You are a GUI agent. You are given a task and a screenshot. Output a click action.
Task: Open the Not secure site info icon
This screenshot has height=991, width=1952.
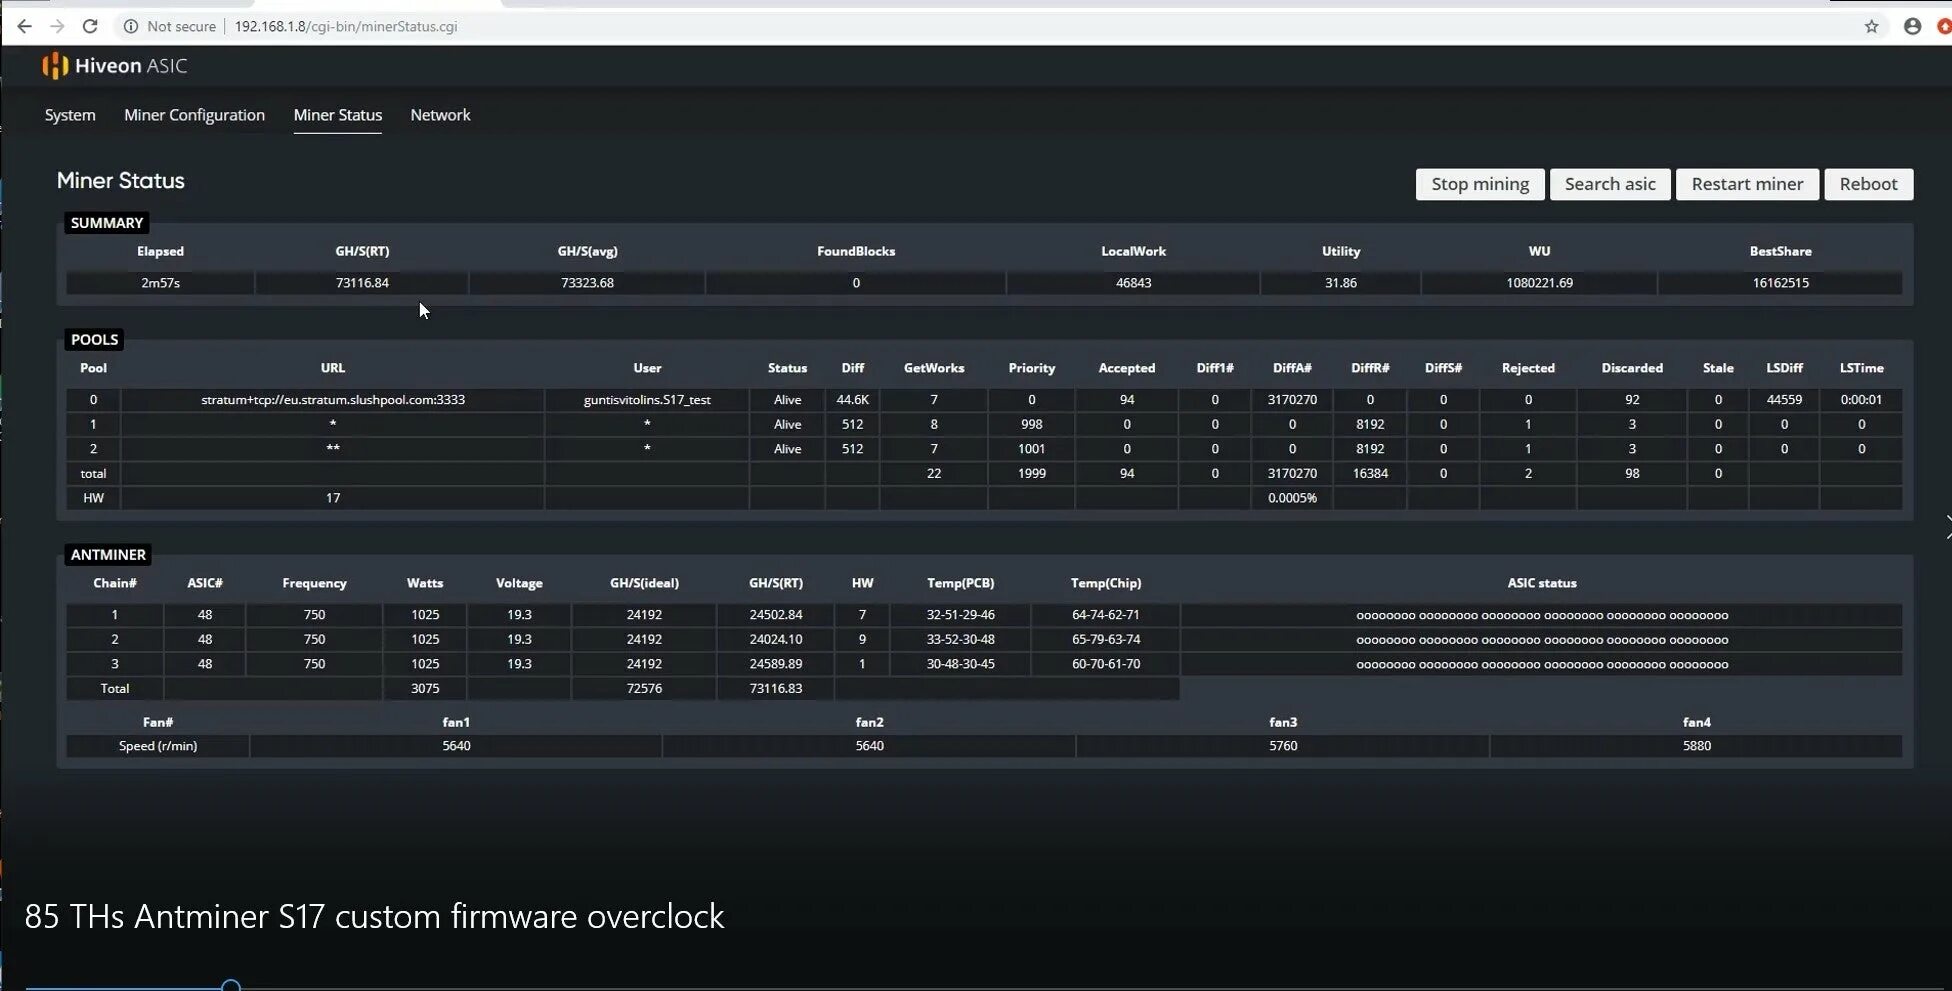(x=130, y=27)
